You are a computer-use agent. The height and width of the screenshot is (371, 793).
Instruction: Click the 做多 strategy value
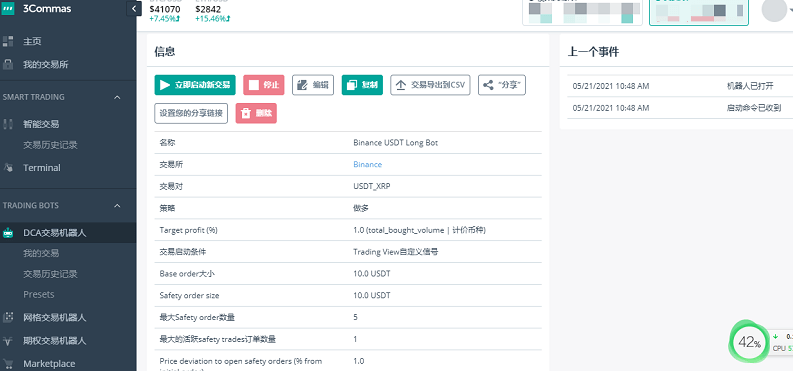click(361, 208)
